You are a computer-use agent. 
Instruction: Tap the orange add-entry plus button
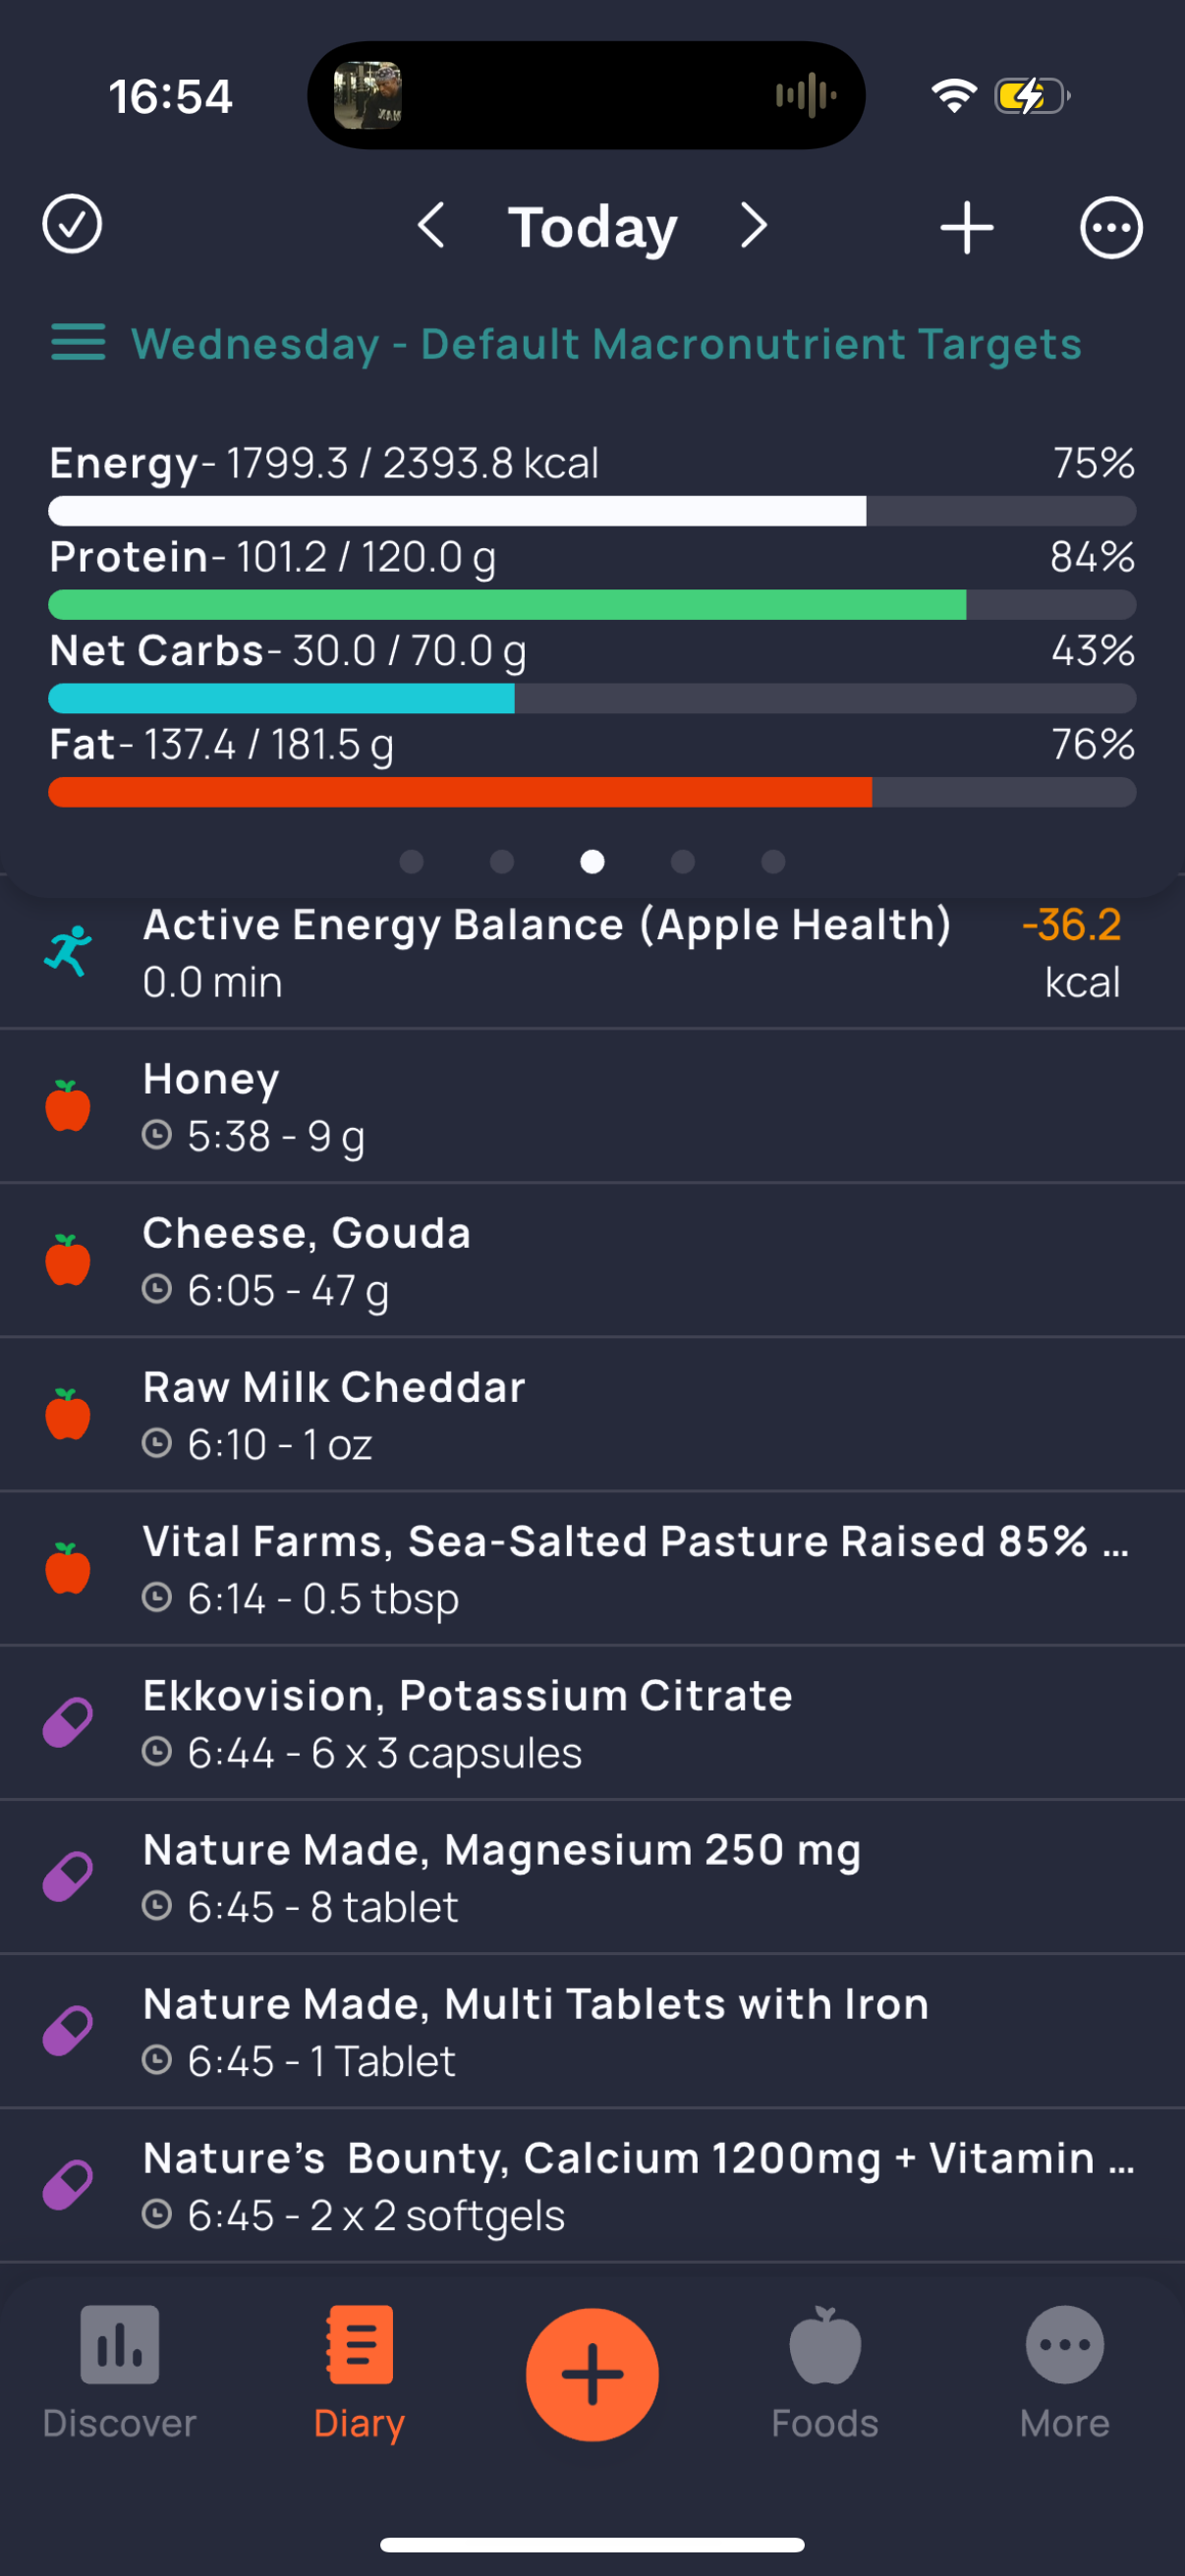(x=592, y=2374)
